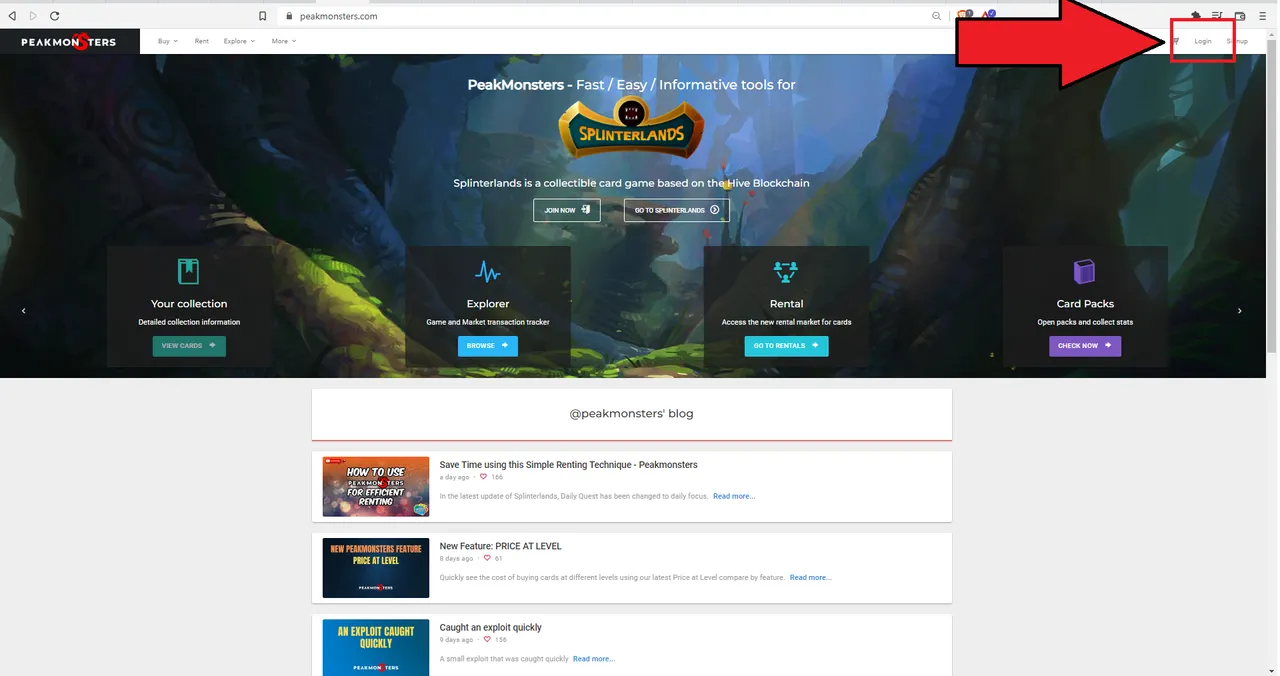Go to next carousel slide arrow

click(1240, 311)
